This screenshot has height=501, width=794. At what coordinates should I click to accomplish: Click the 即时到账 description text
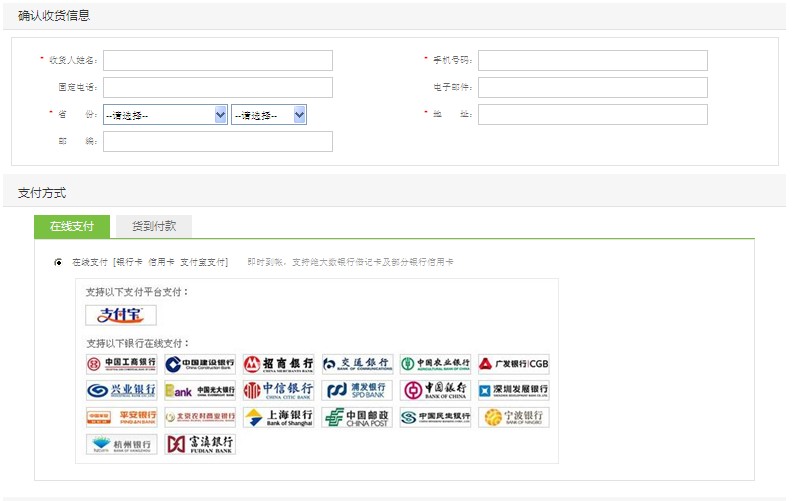point(350,262)
